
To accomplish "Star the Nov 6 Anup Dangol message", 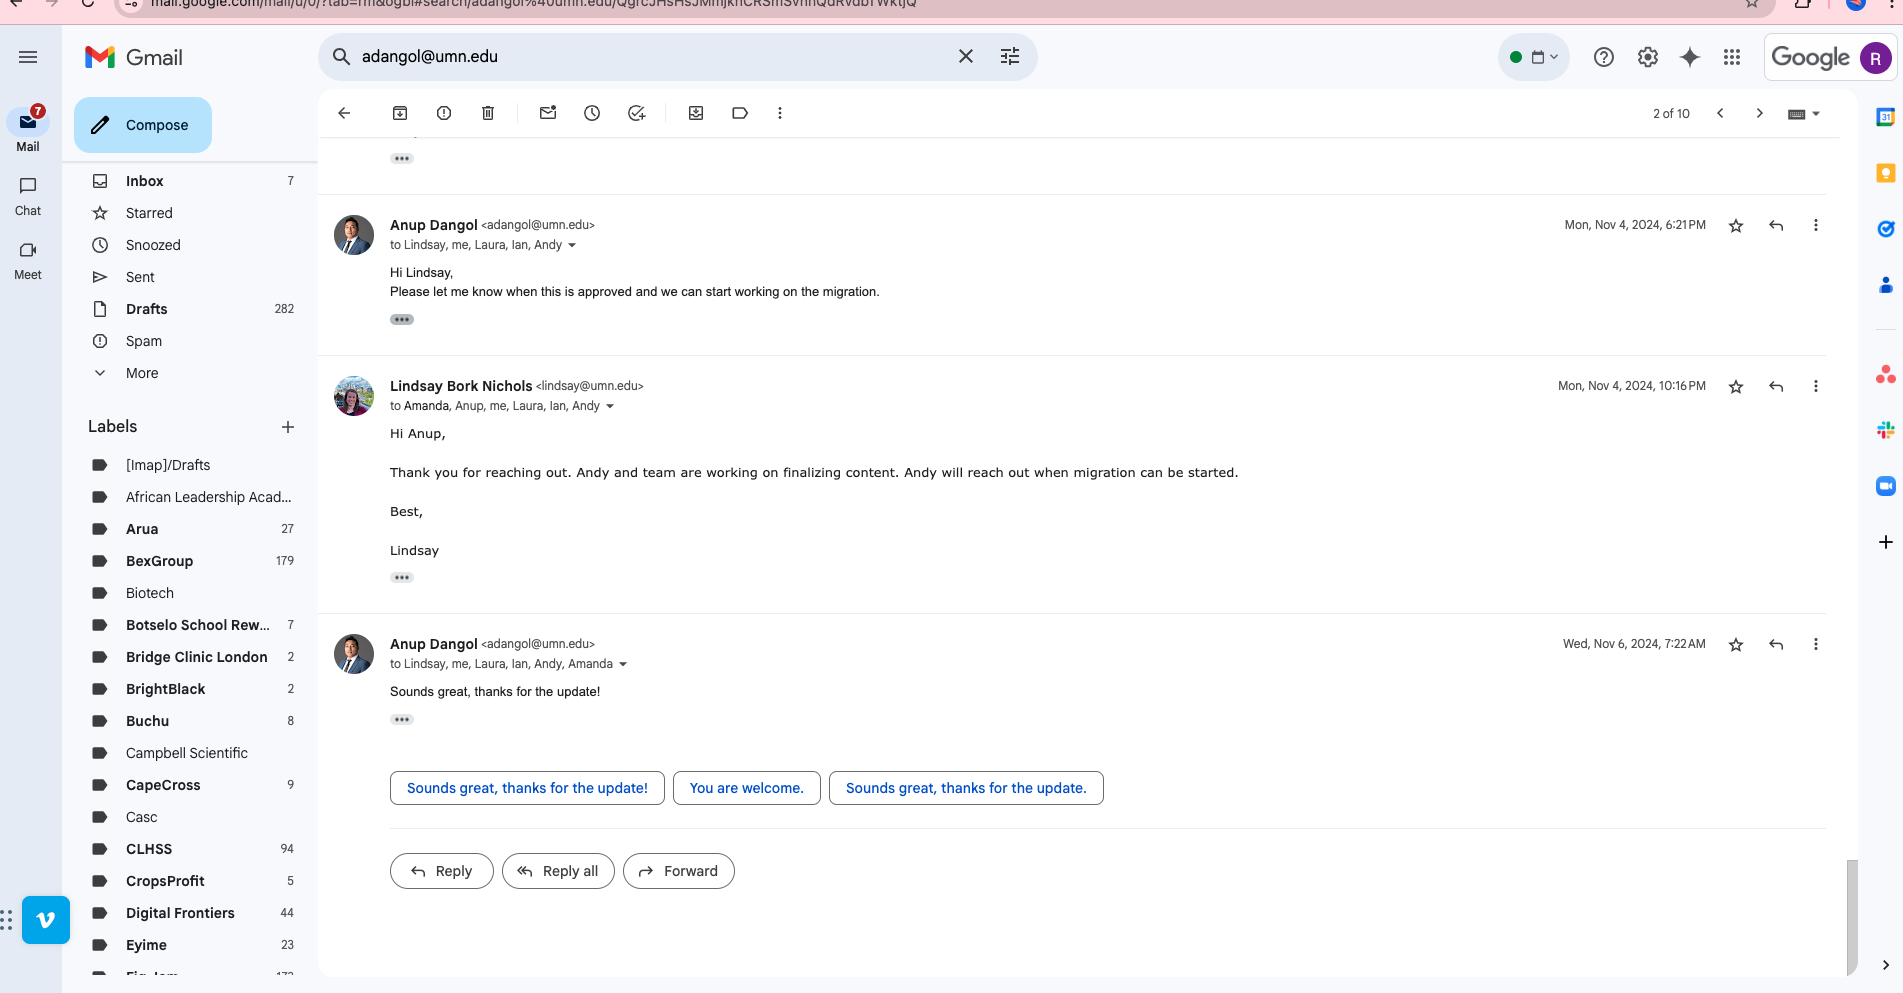I will [x=1736, y=645].
